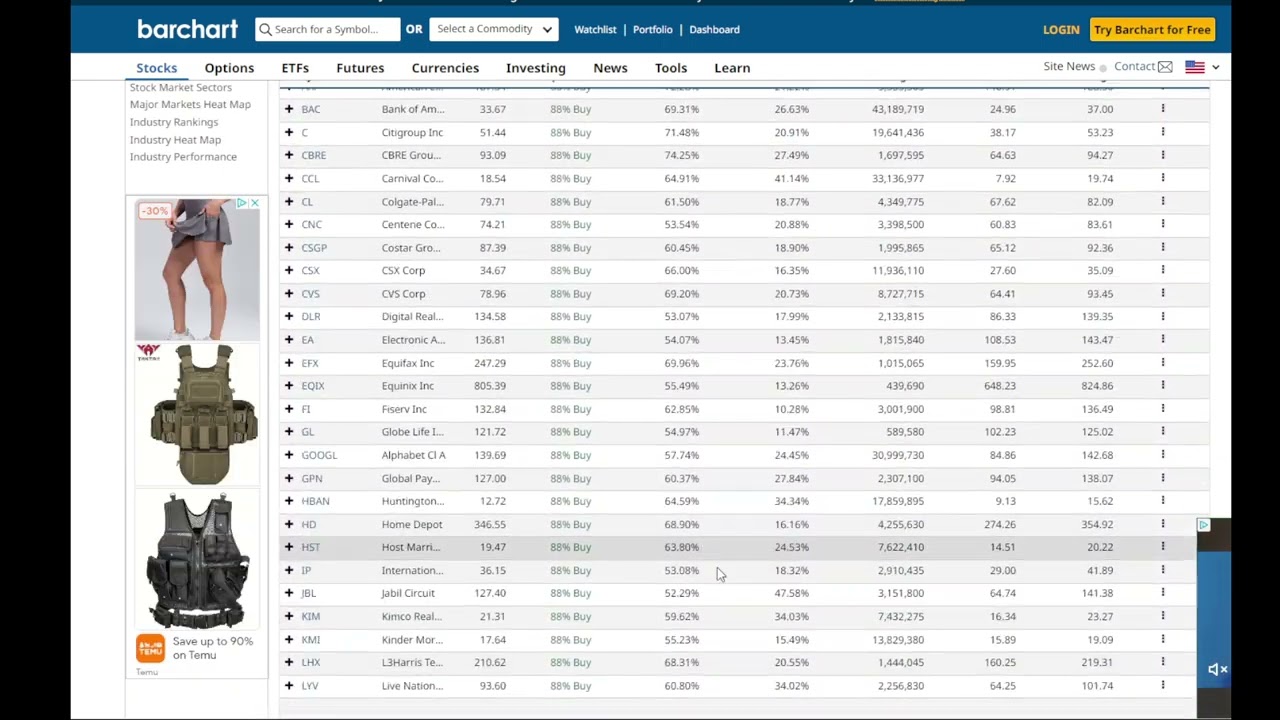Open the three-dot menu for Citigroup row
1280x720 pixels.
(1163, 132)
